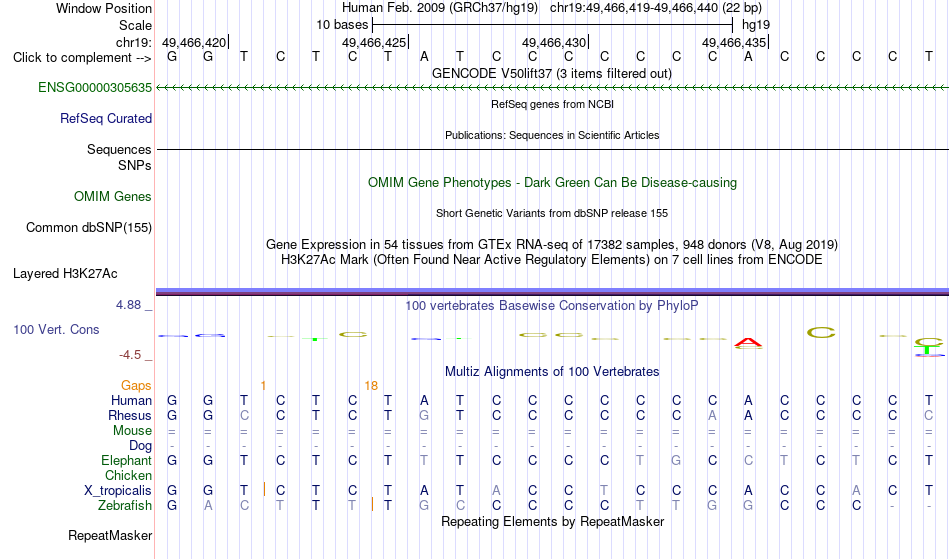Click the Rhesus species label
This screenshot has height=559, width=950.
(130, 416)
